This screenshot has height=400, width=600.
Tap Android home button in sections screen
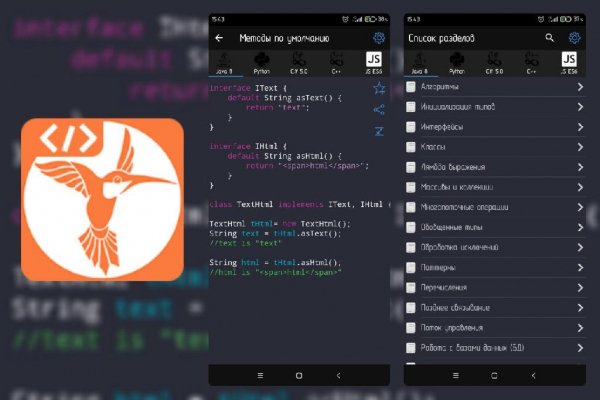pos(494,376)
